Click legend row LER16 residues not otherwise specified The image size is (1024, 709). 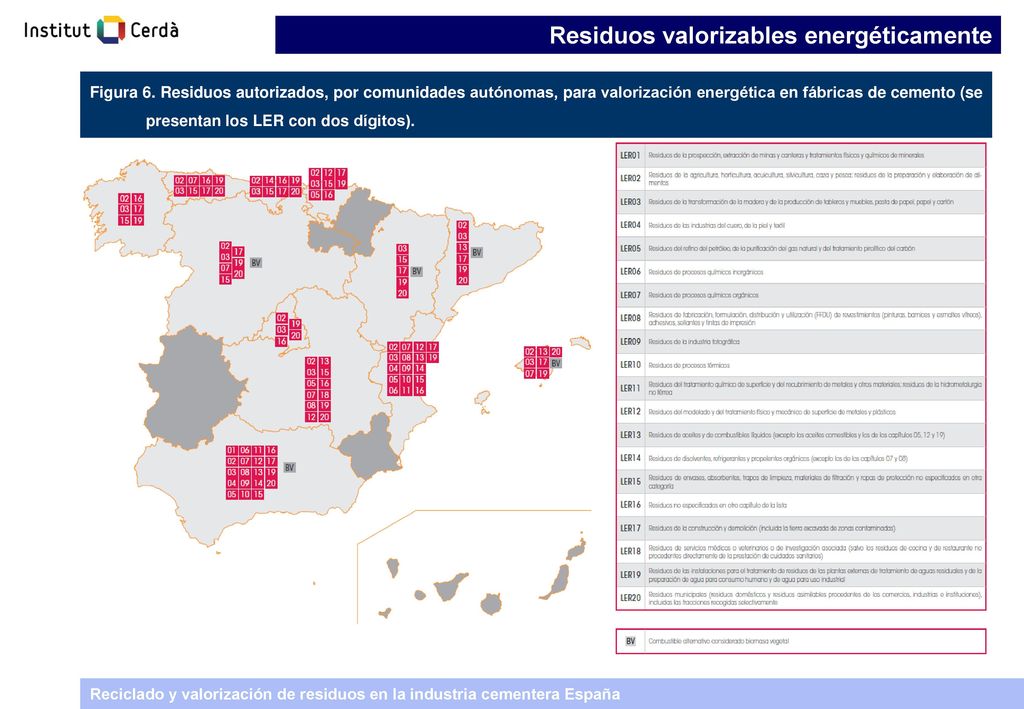(801, 505)
